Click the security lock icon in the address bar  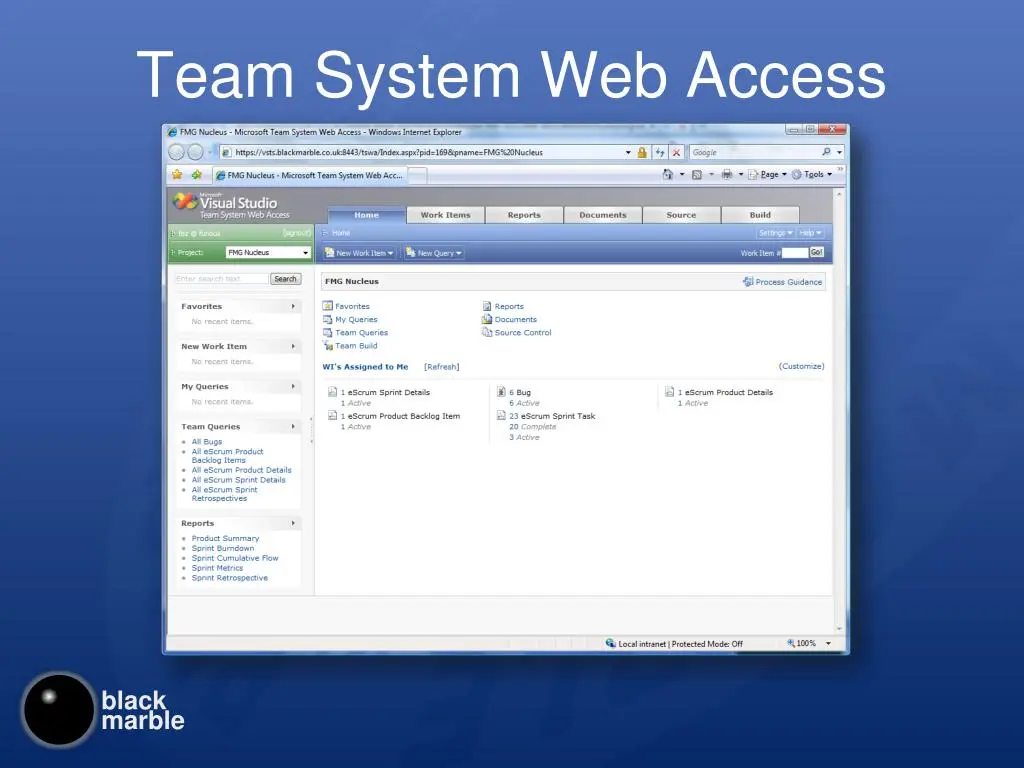click(642, 152)
